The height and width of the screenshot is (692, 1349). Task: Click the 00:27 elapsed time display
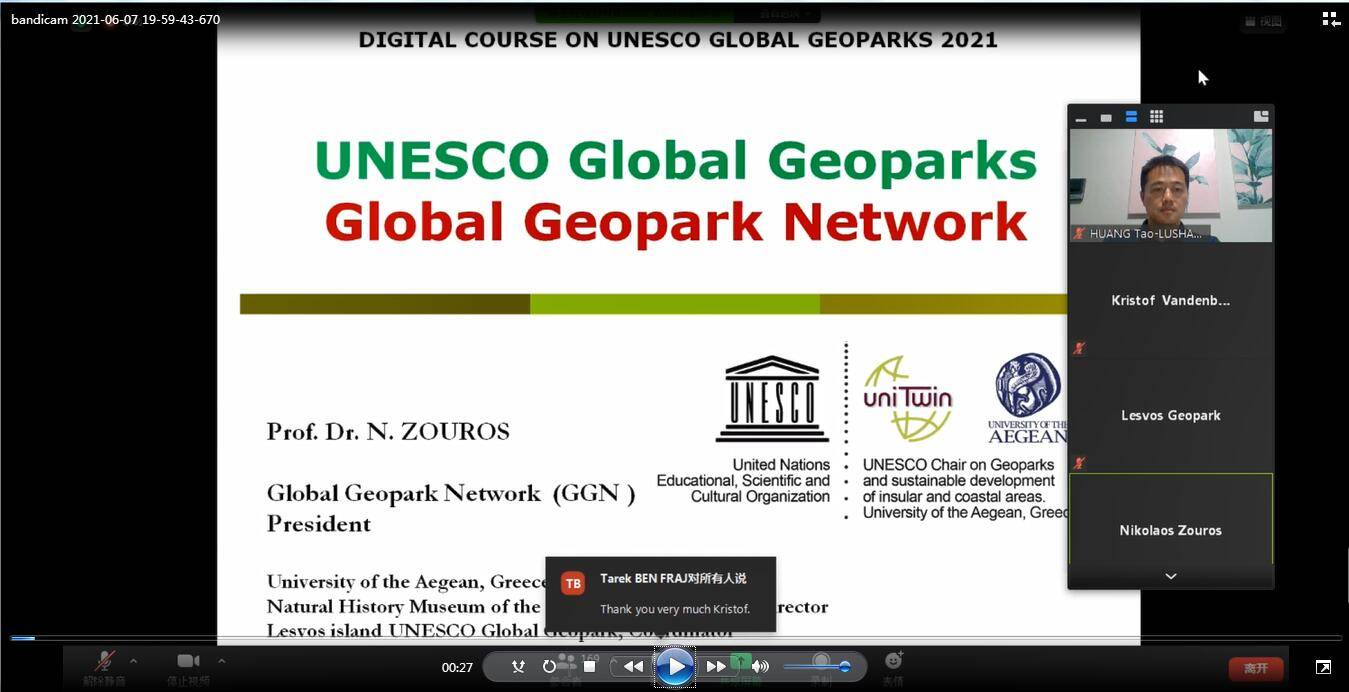pos(457,667)
